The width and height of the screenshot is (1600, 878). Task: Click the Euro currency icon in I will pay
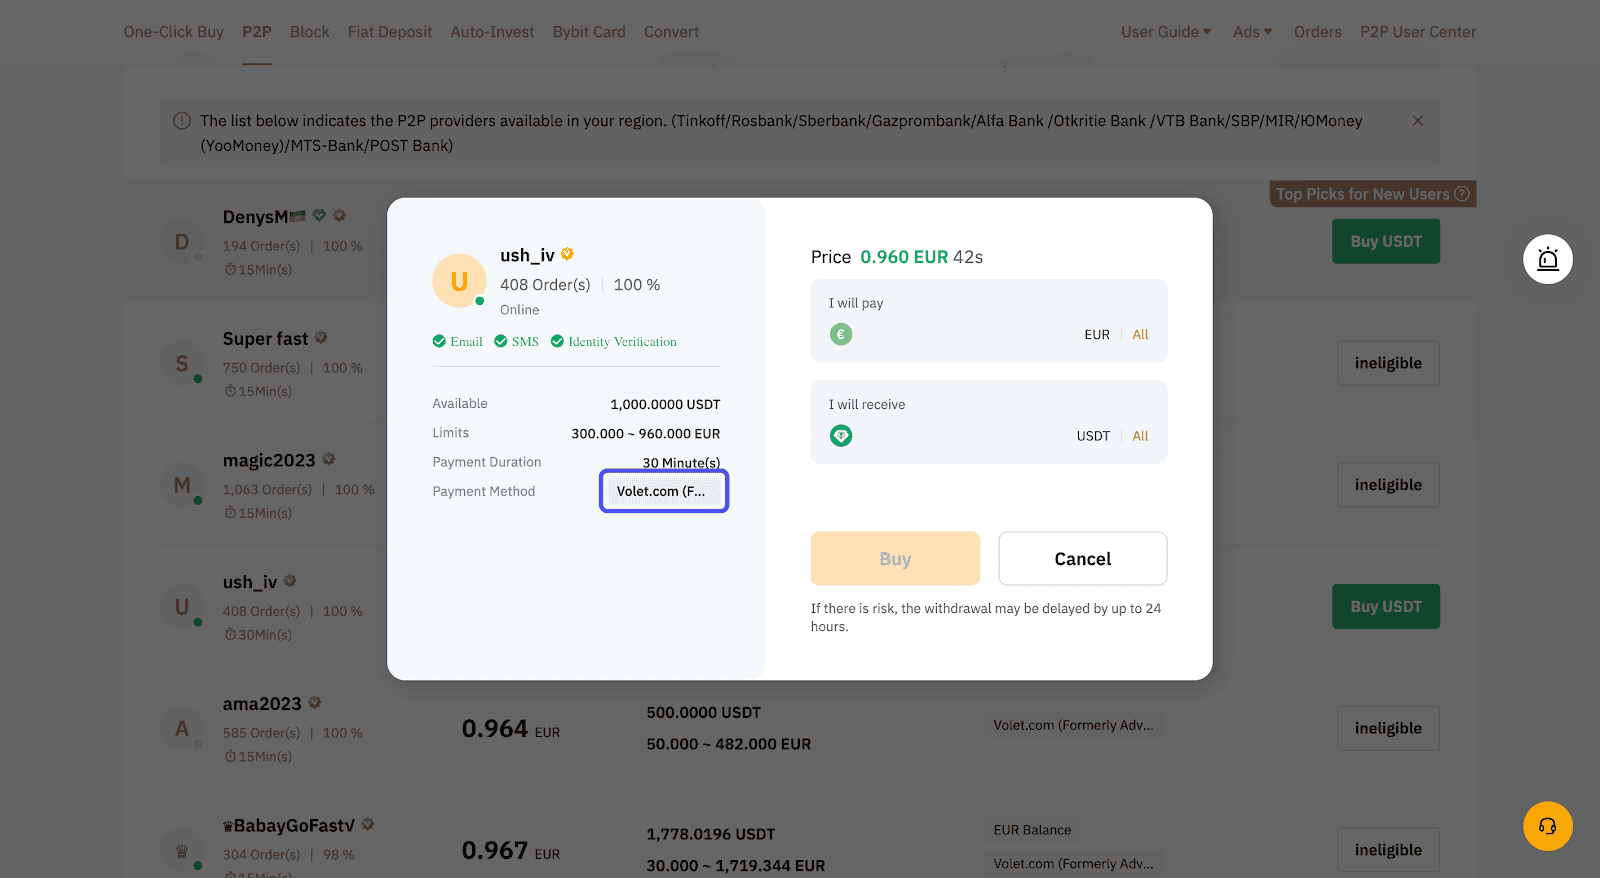pyautogui.click(x=841, y=334)
